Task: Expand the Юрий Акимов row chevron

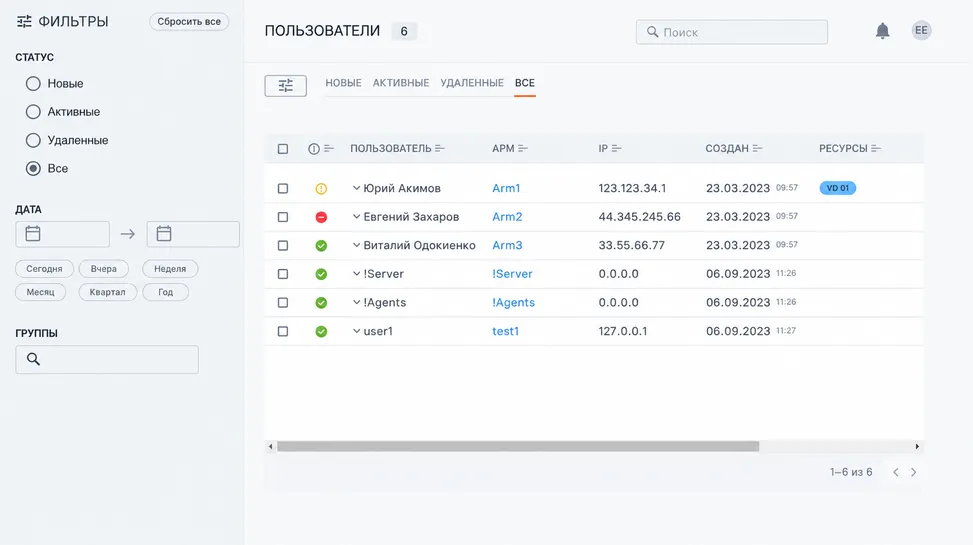Action: click(356, 187)
